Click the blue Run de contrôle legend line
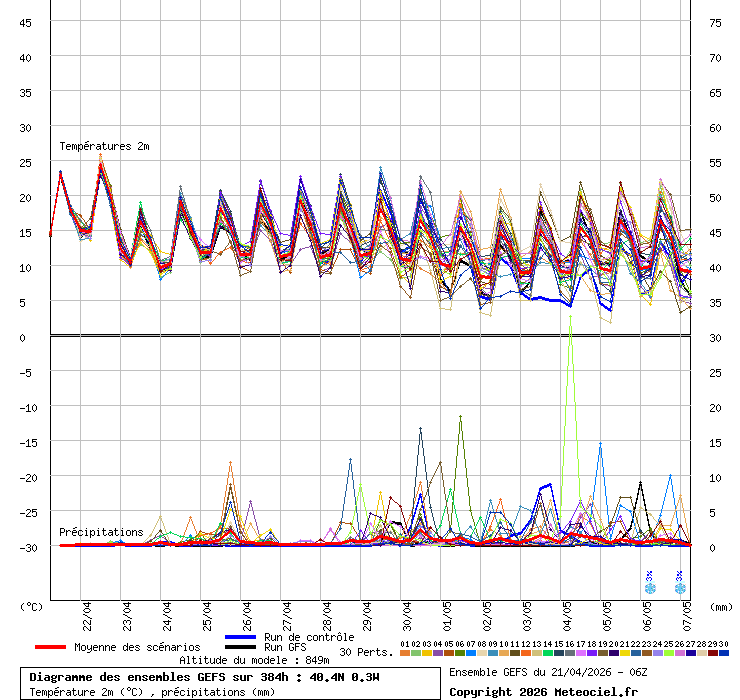This screenshot has height=700, width=740. pyautogui.click(x=241, y=637)
